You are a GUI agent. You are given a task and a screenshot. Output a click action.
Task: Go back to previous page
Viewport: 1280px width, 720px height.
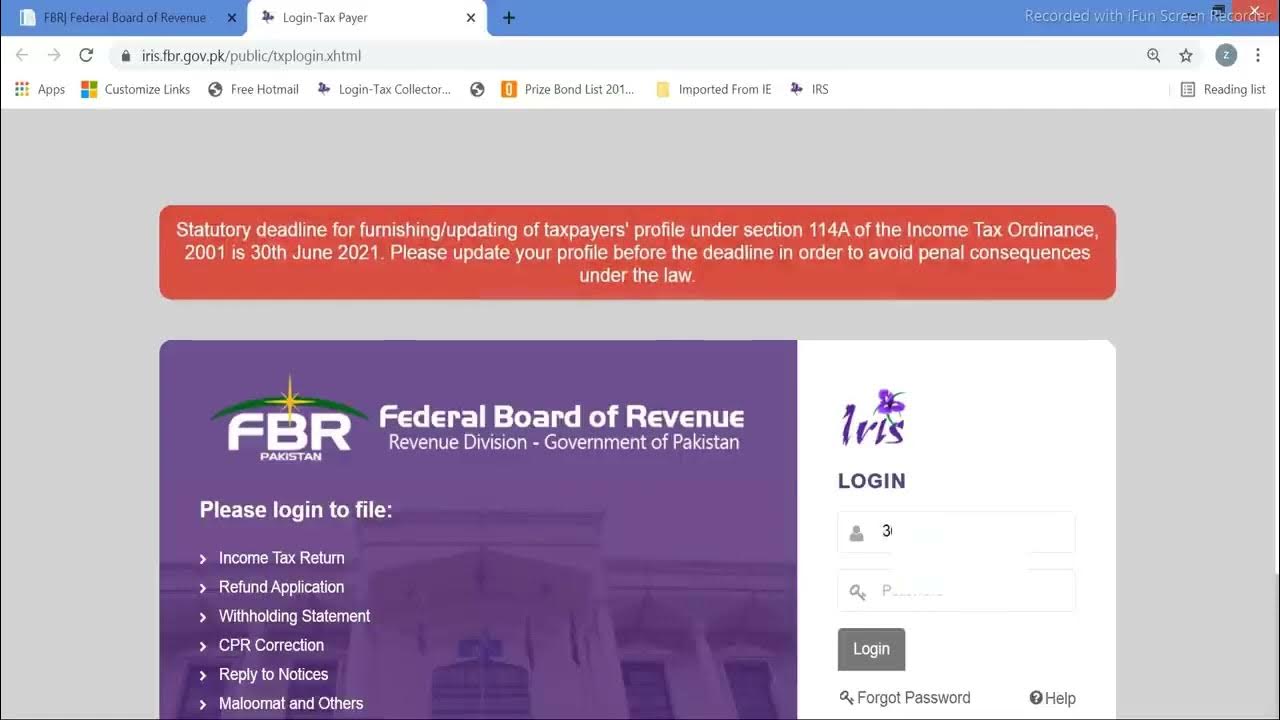[22, 56]
